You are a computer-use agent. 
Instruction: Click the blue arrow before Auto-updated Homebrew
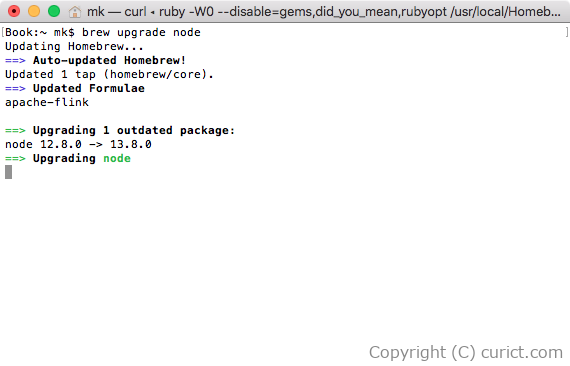click(15, 60)
